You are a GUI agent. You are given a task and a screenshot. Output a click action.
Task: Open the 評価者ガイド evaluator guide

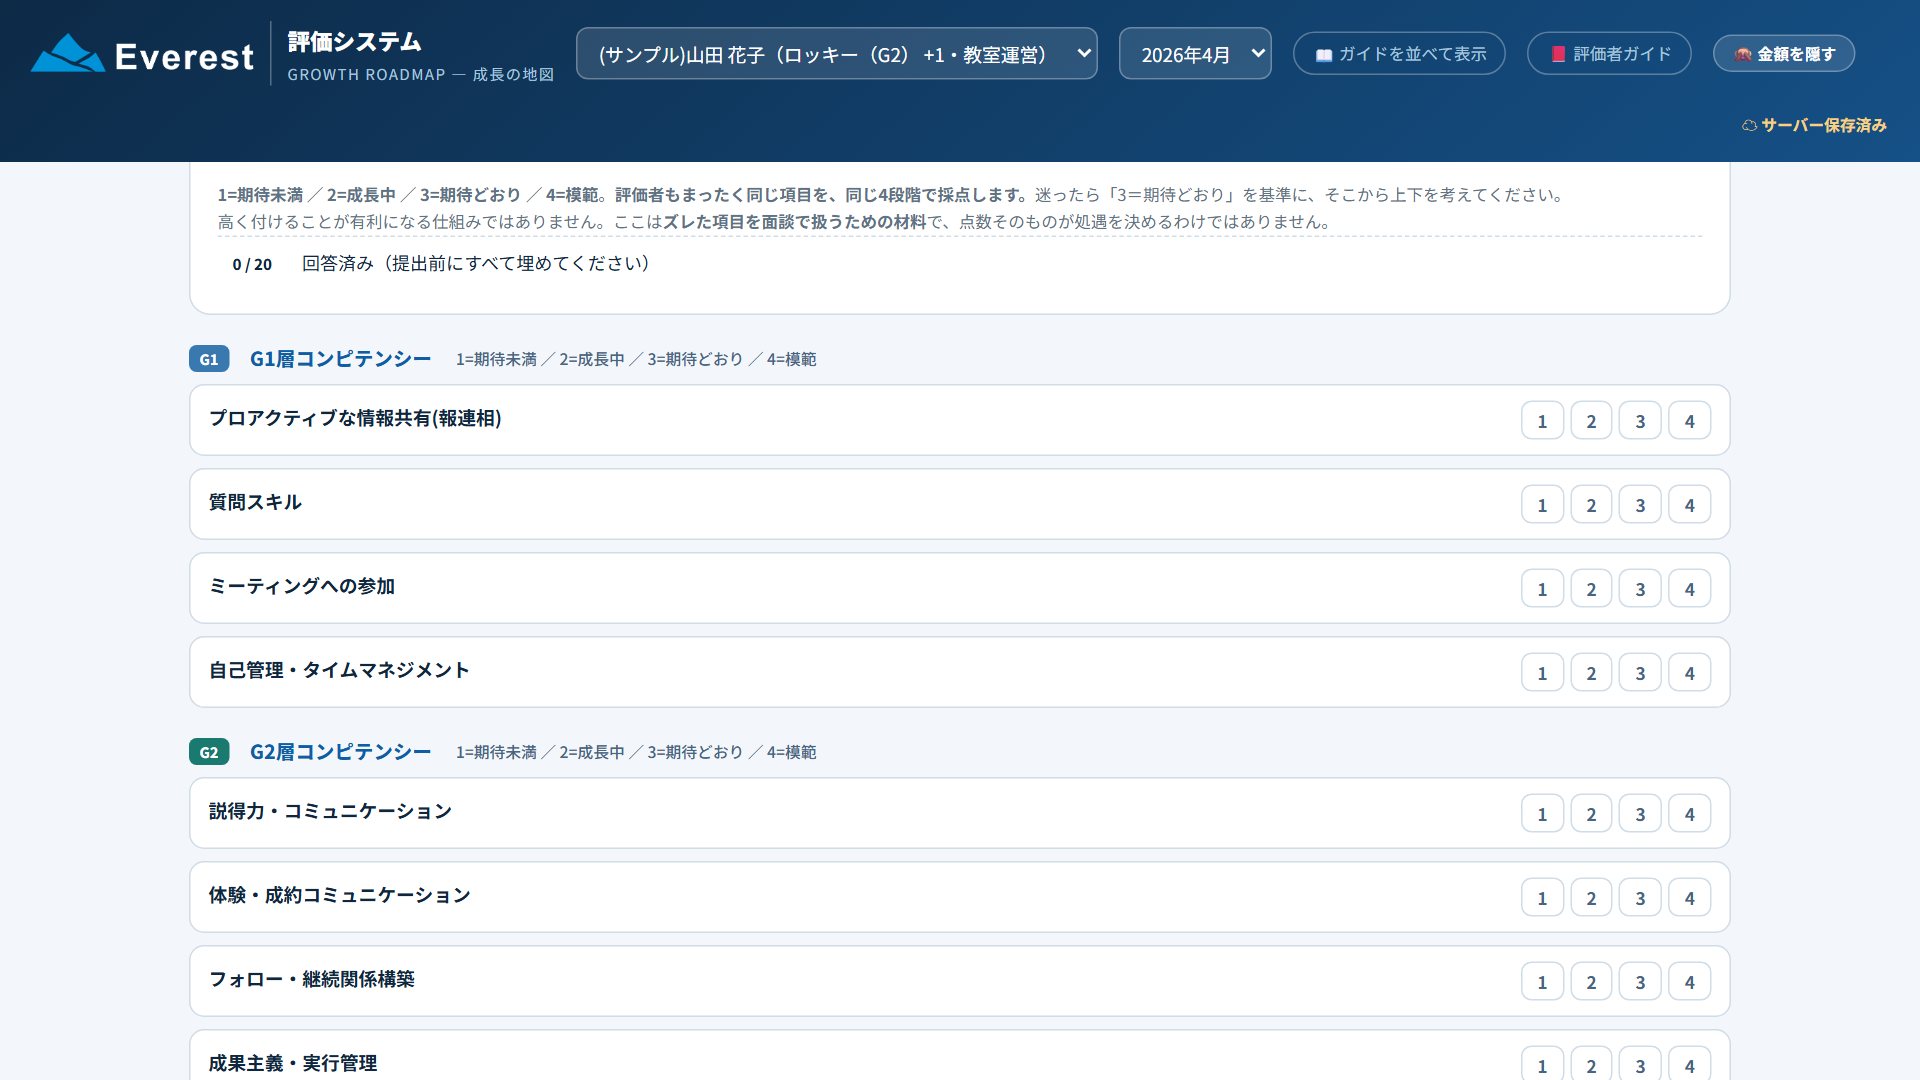[1609, 54]
